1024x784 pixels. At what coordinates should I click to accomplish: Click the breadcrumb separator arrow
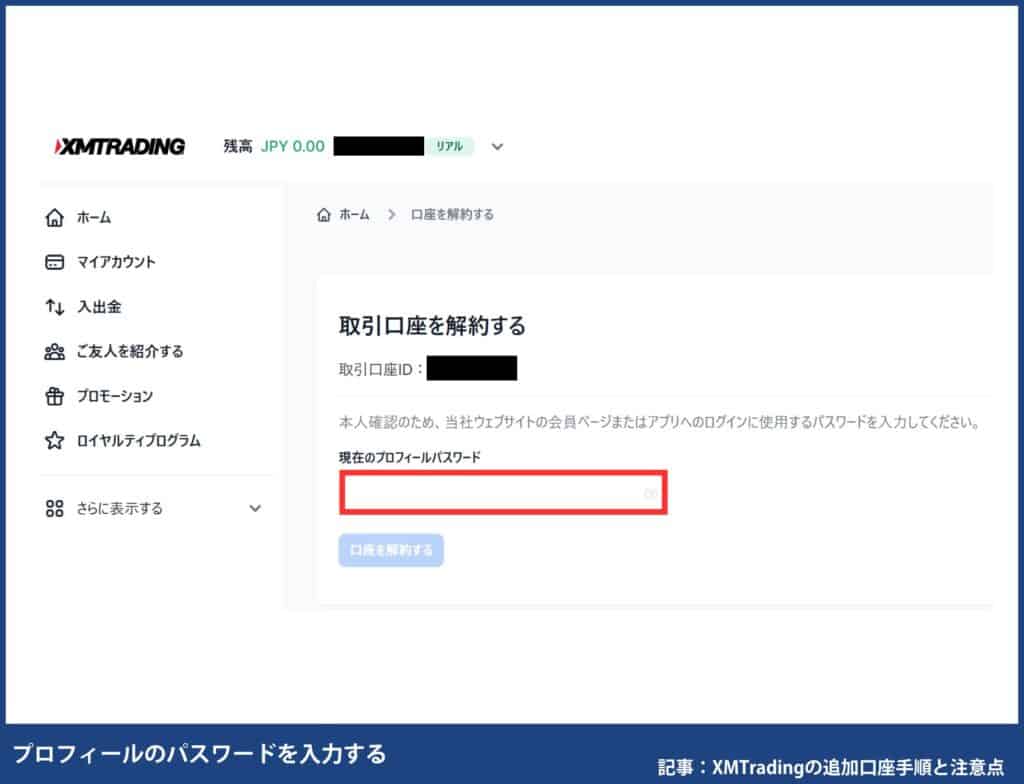(x=391, y=215)
